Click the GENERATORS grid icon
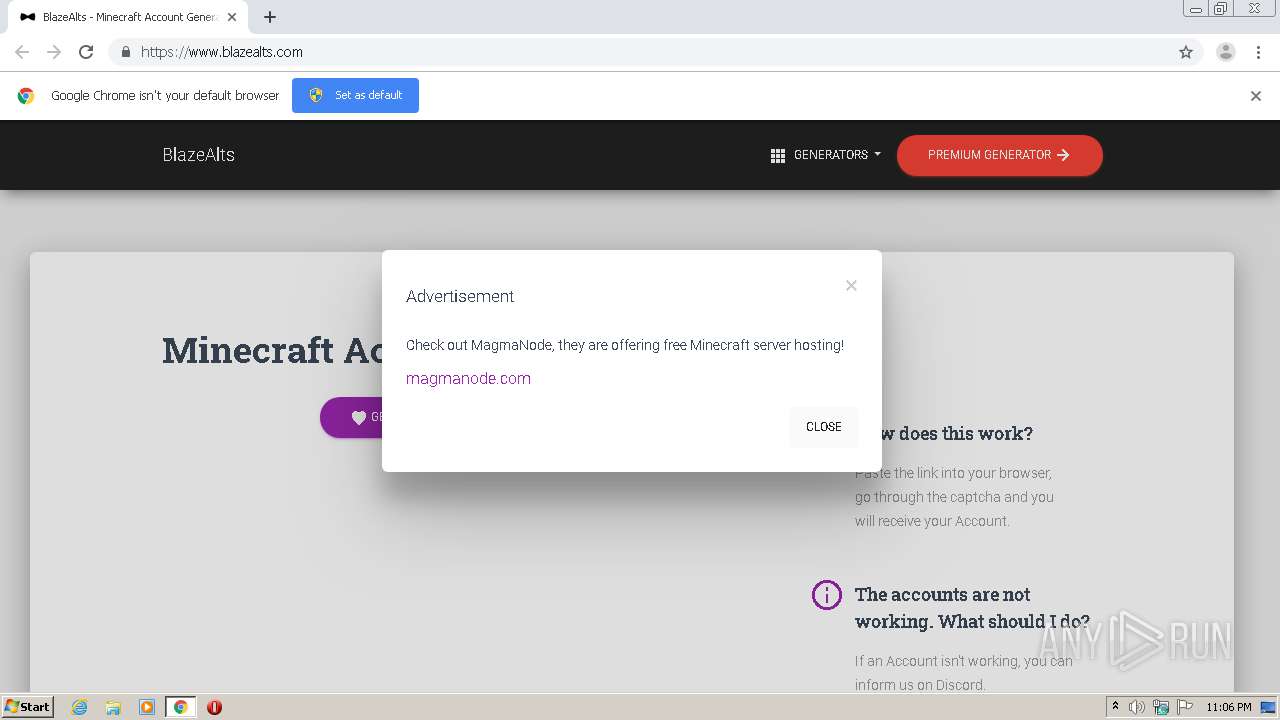The height and width of the screenshot is (720, 1280). [x=778, y=156]
